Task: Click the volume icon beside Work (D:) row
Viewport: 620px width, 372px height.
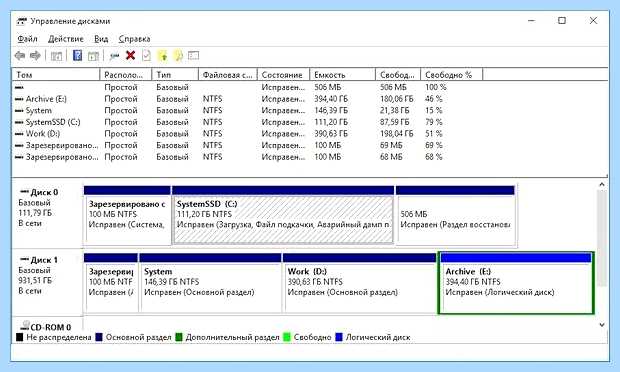Action: (x=19, y=134)
